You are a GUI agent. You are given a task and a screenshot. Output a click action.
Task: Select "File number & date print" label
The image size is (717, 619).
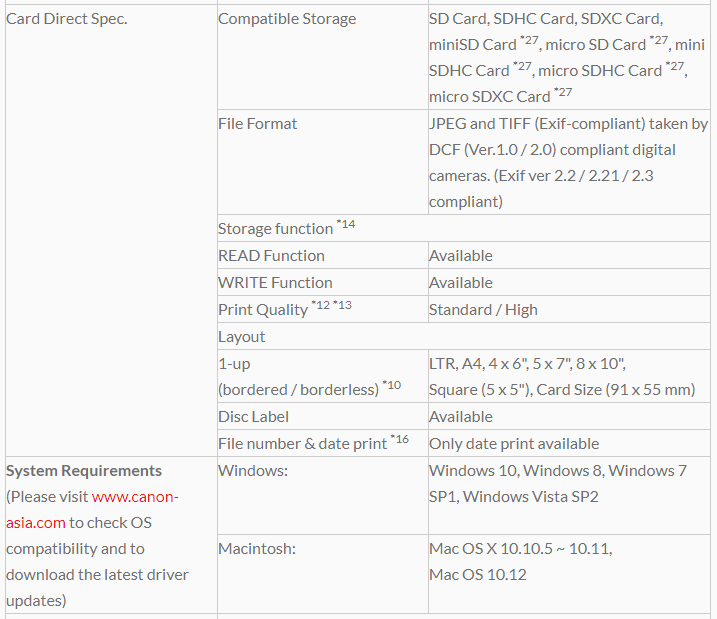pos(302,444)
